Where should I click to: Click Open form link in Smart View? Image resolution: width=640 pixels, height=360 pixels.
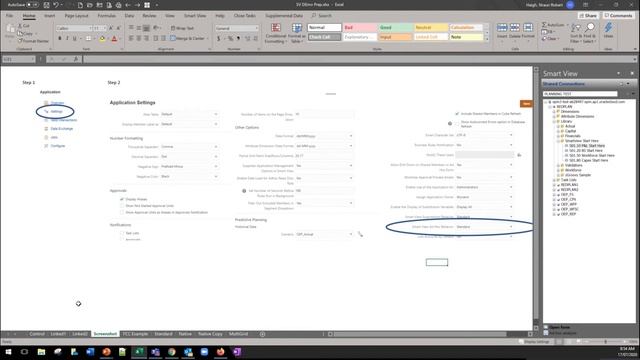click(x=559, y=327)
